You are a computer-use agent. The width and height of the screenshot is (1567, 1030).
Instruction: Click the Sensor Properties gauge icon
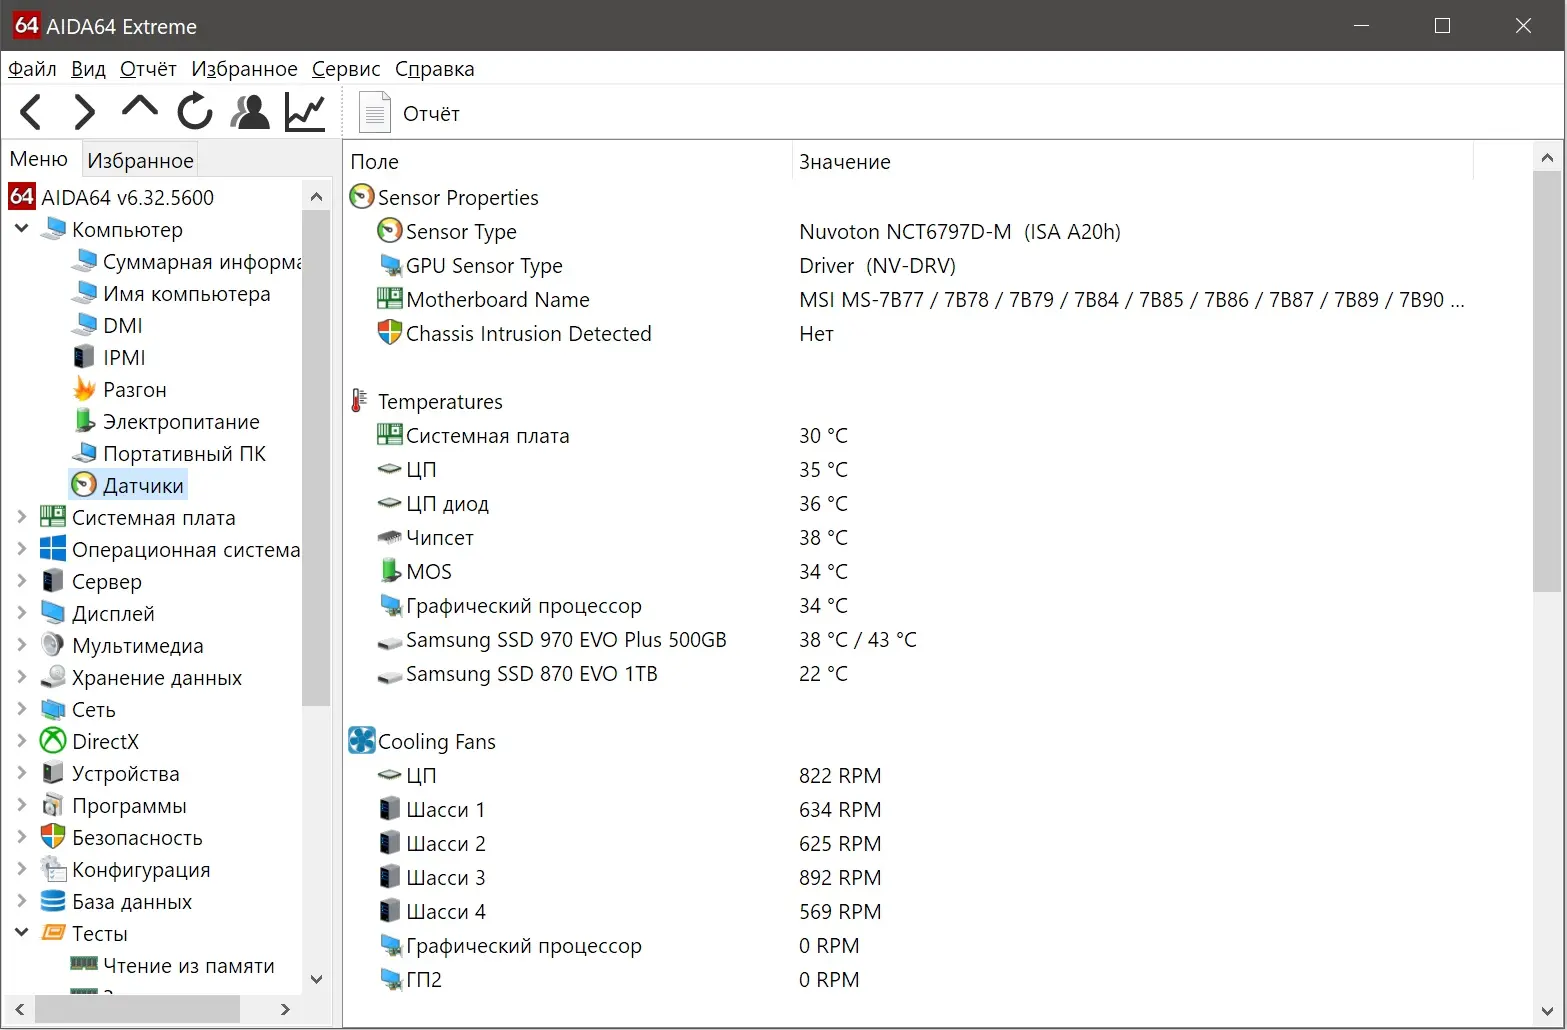362,197
